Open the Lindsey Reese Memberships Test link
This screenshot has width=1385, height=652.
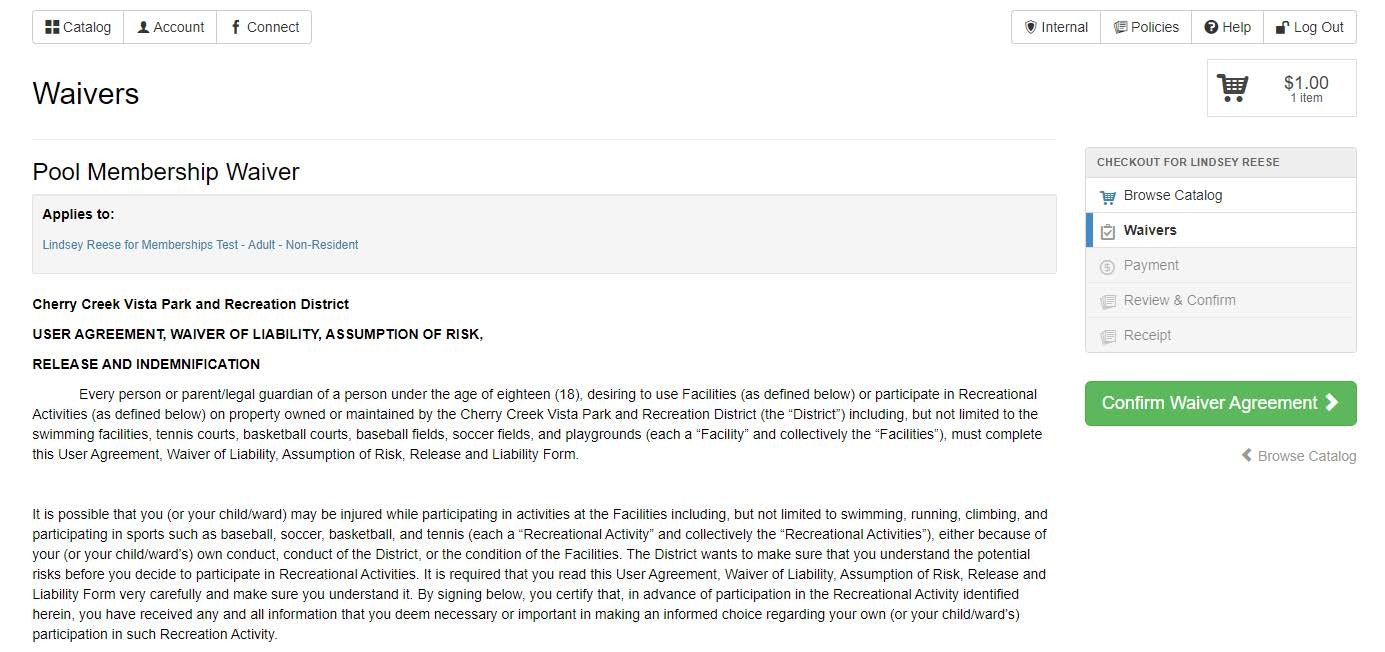click(200, 245)
